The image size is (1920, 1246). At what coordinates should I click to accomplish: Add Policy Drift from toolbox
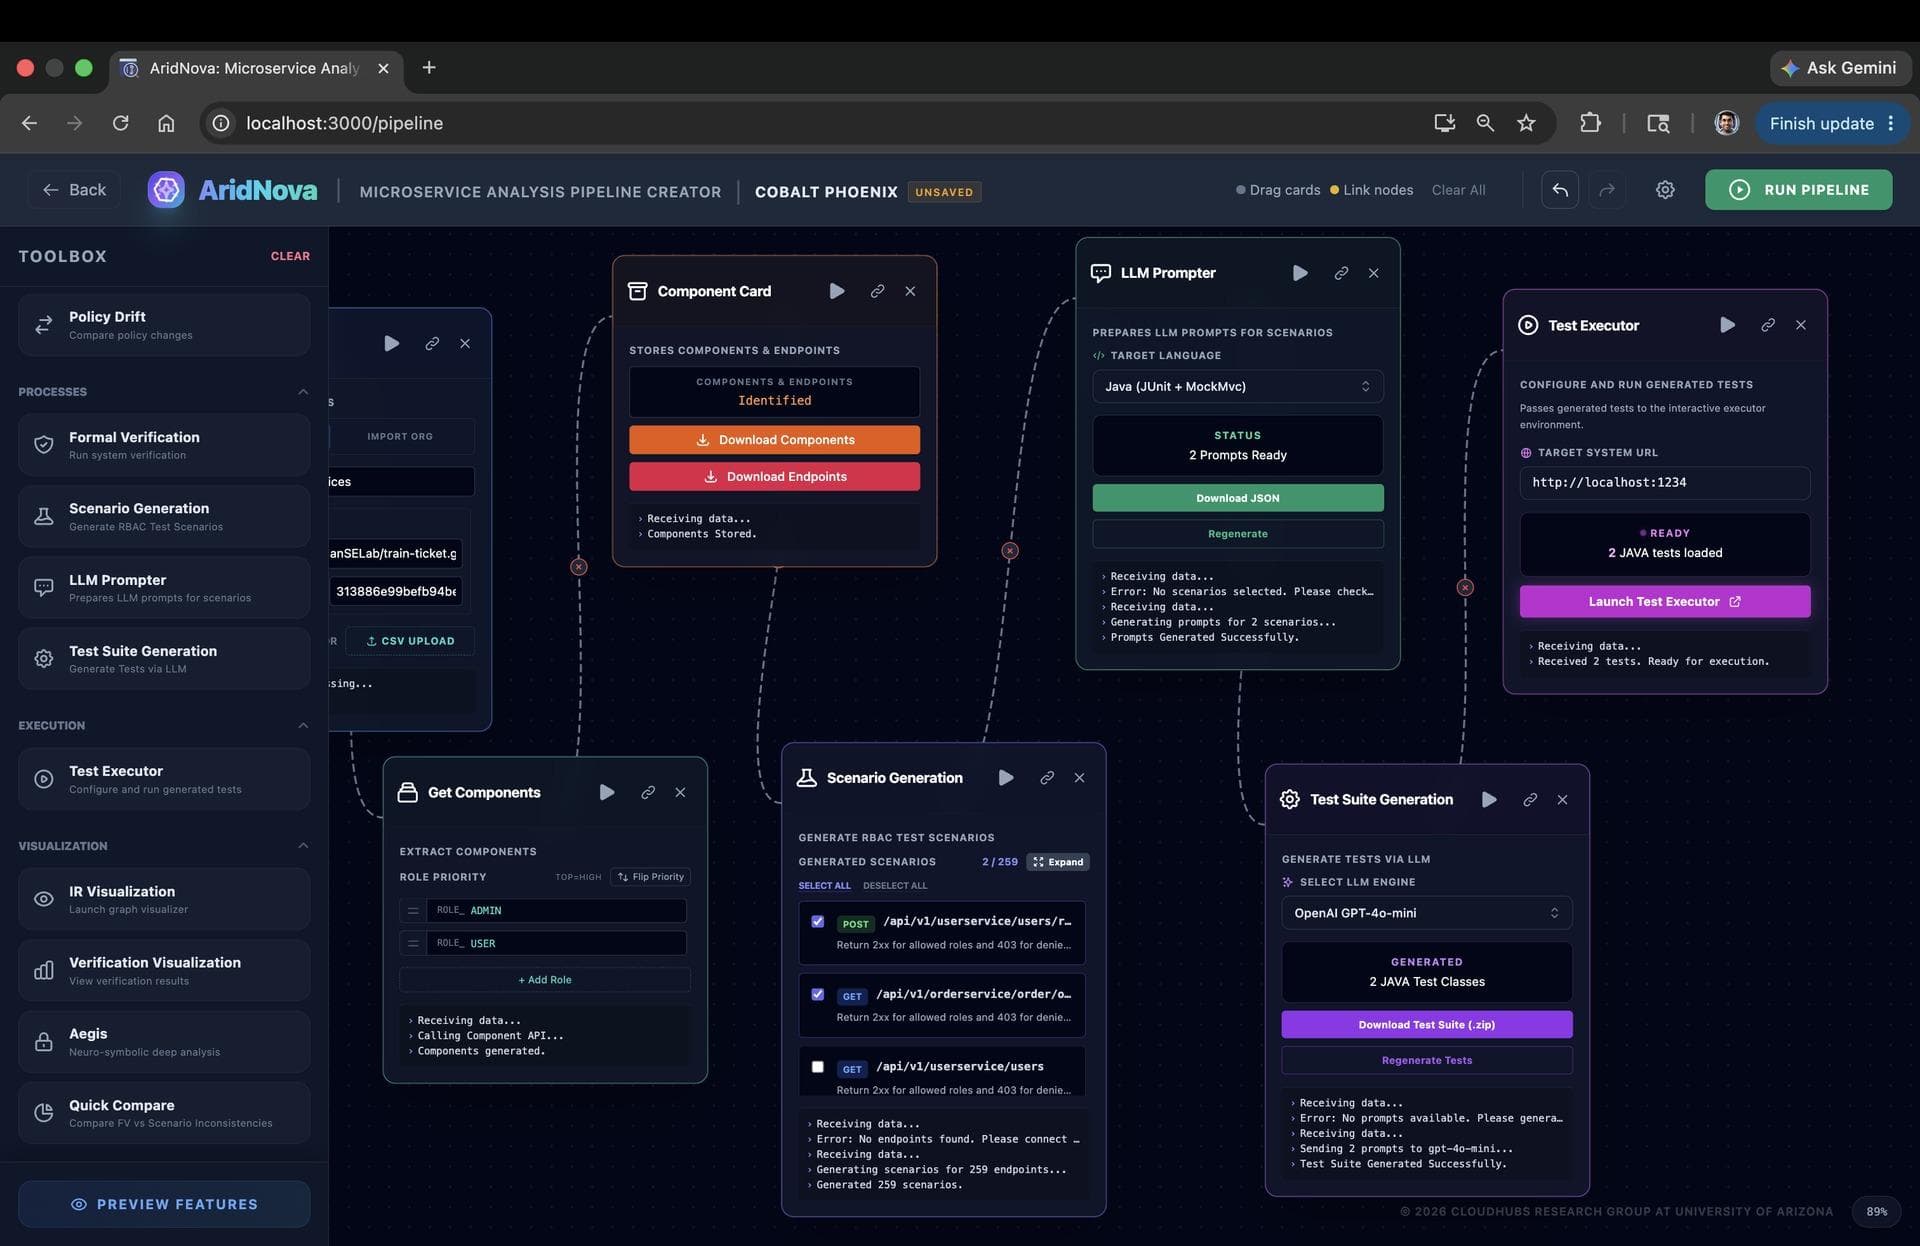164,325
